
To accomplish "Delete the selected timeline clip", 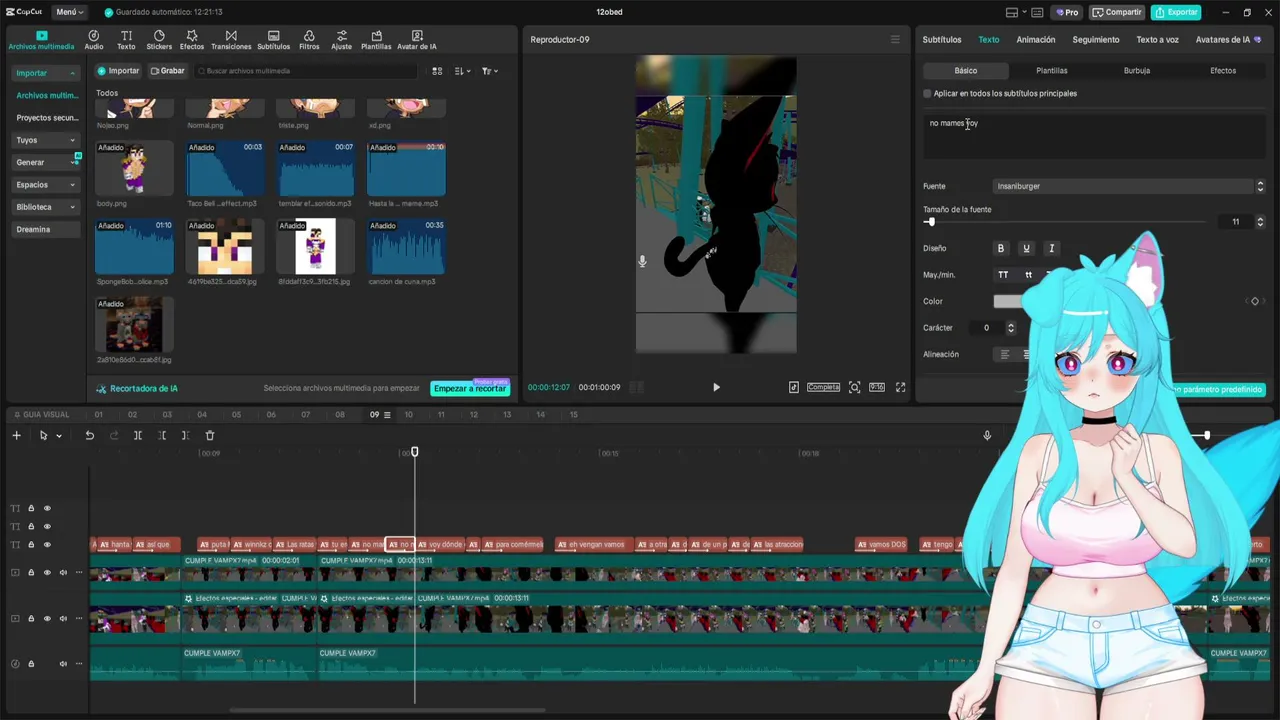I will (x=209, y=435).
